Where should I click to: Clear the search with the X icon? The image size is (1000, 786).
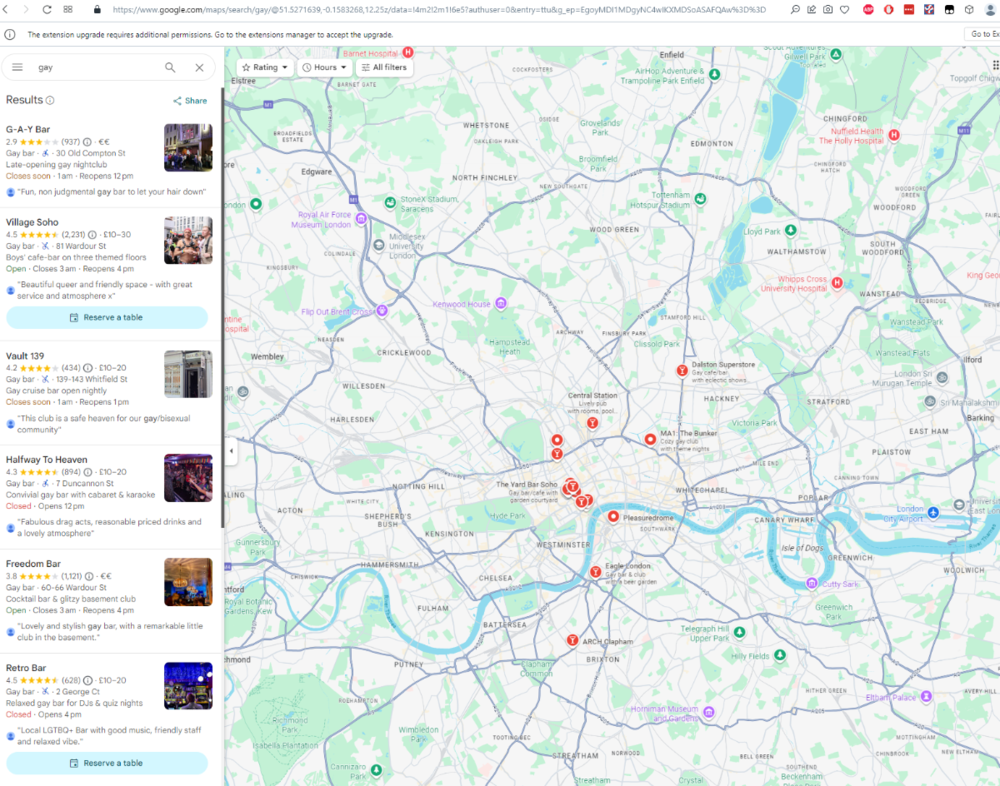click(x=200, y=67)
